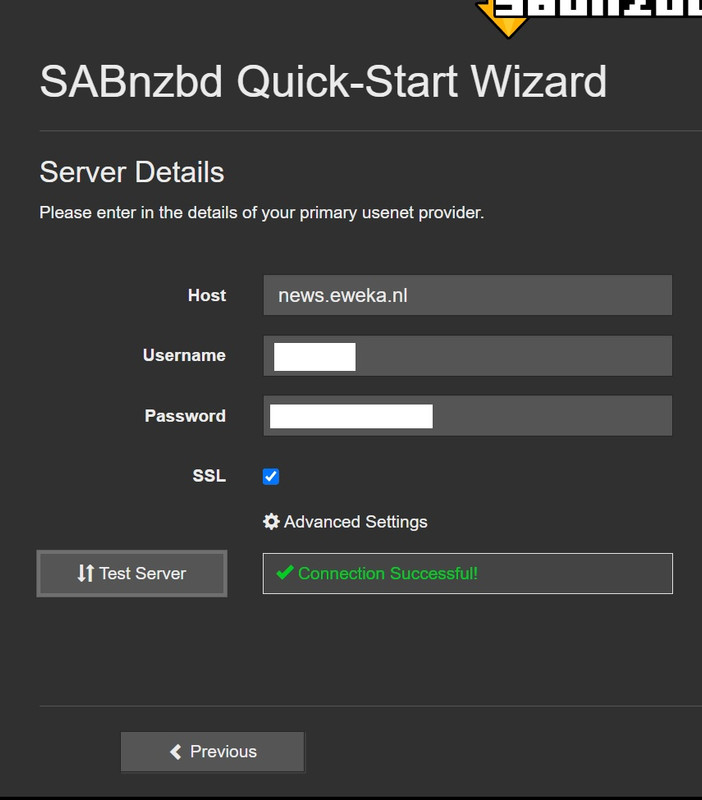
Task: Click the Password label
Action: click(185, 416)
